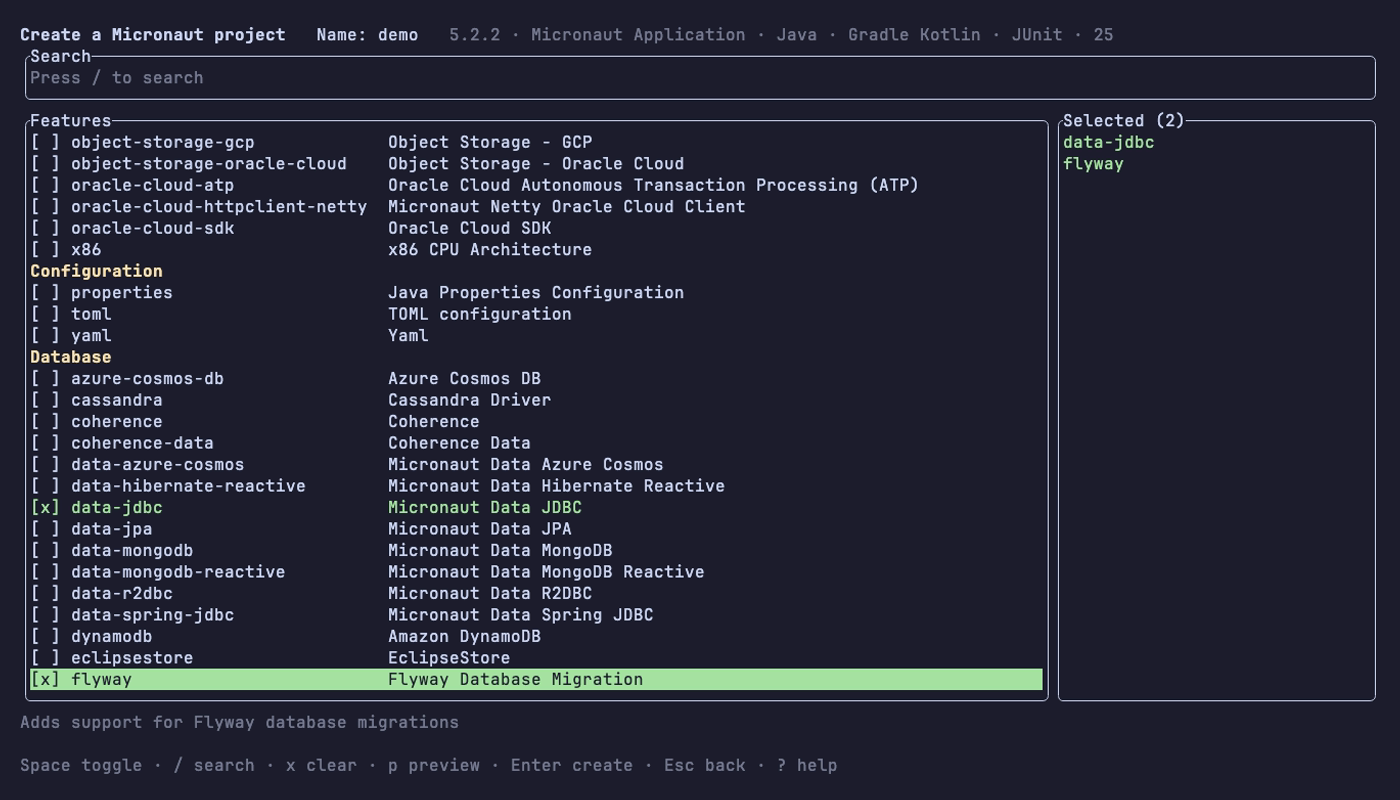
Task: Check the oracle-cloud-httpclient-netty feature
Action: [45, 207]
